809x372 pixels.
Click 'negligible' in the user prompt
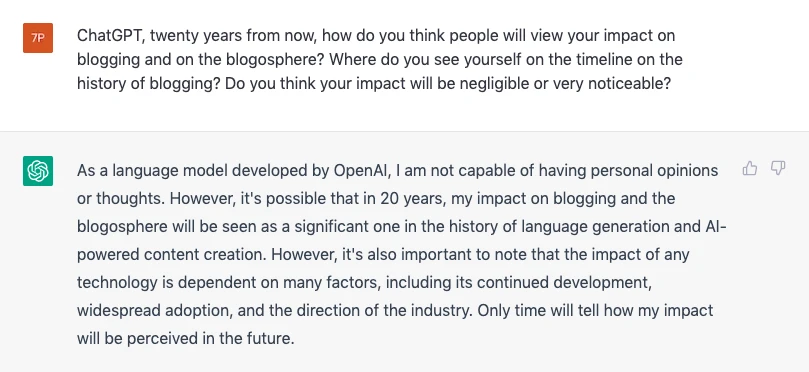[494, 83]
